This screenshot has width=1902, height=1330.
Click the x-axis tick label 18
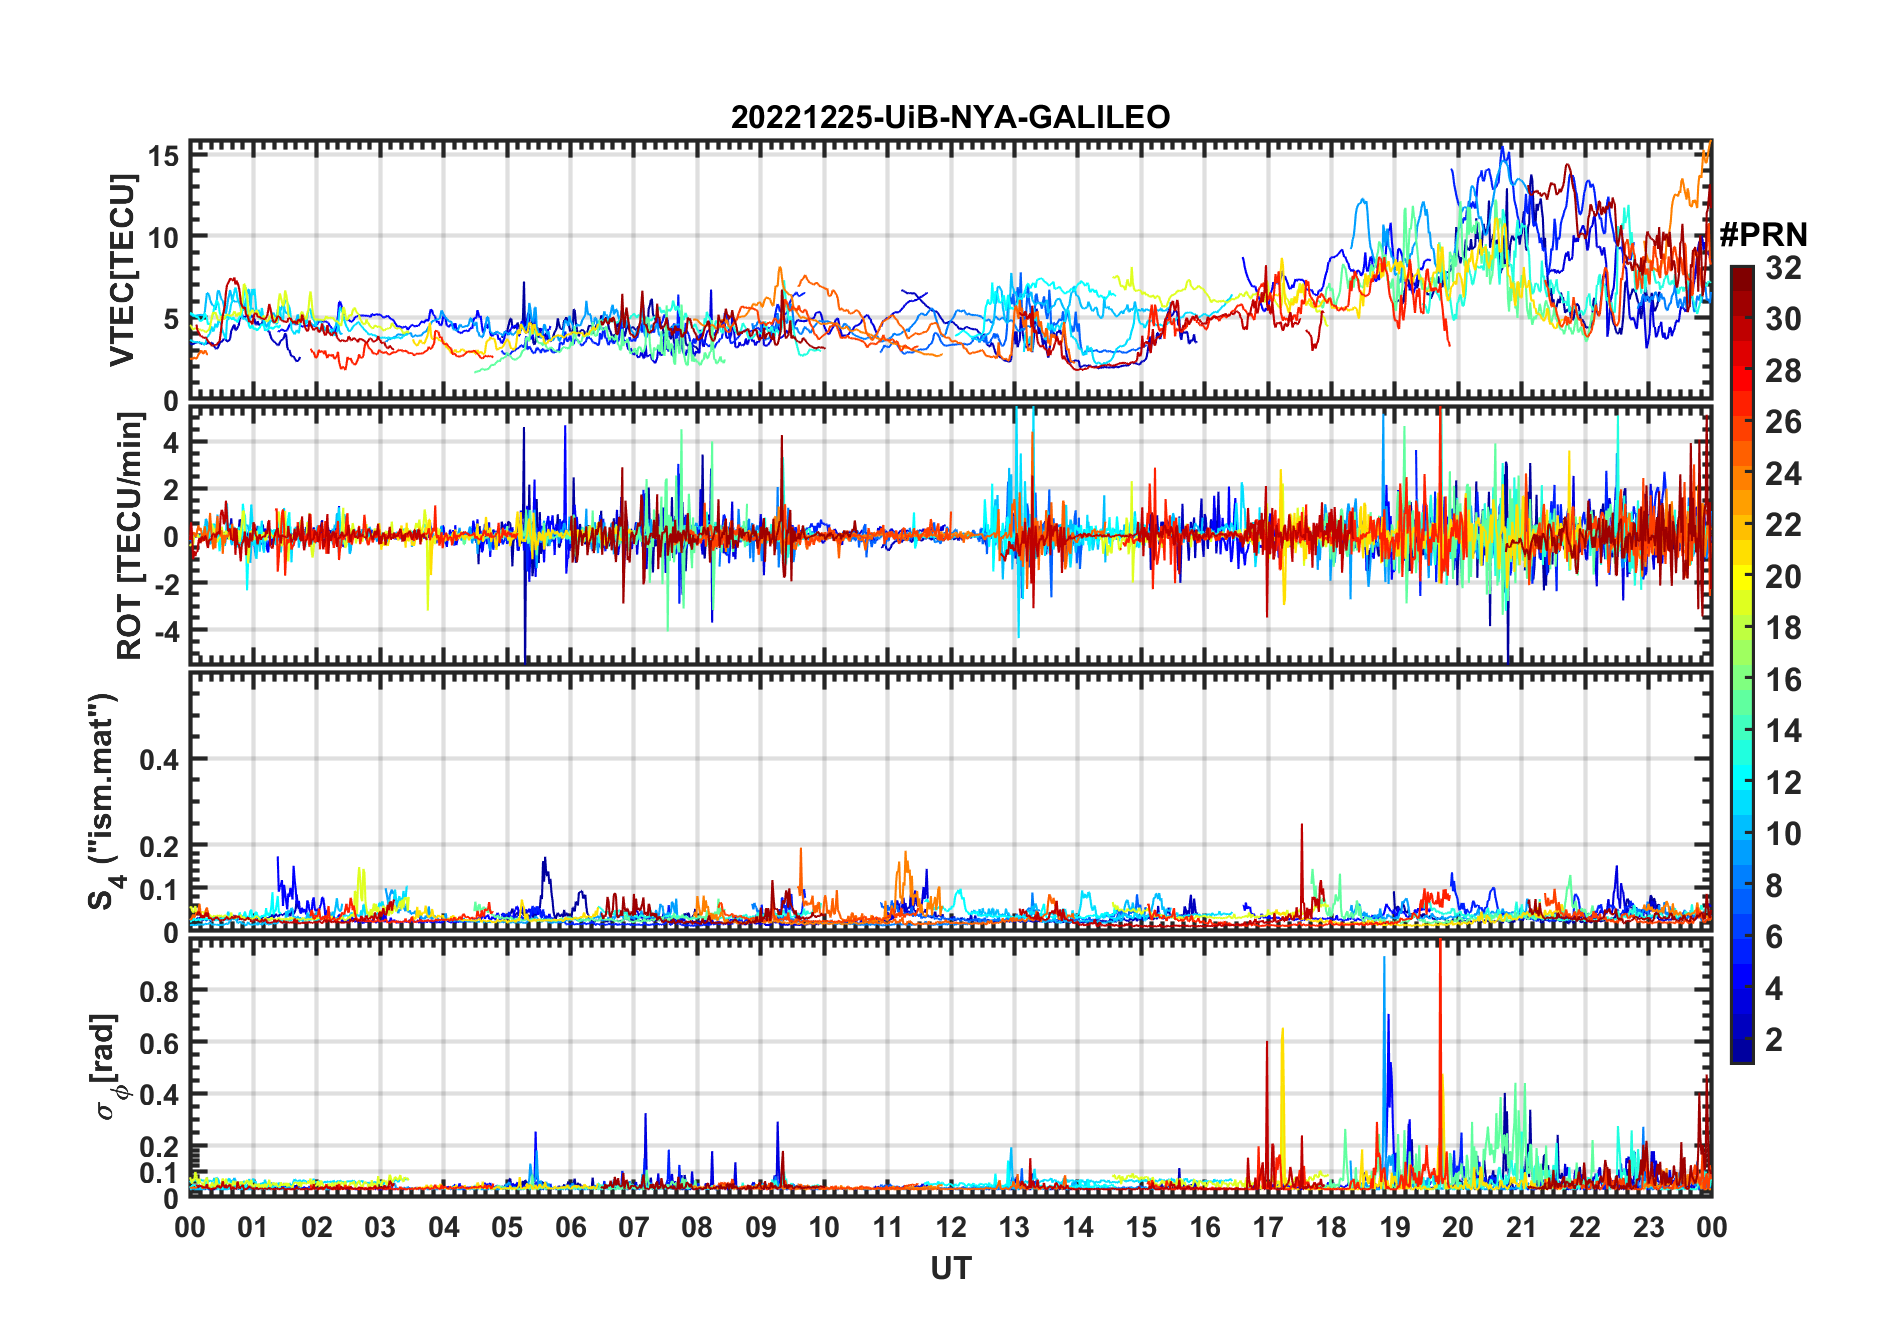tap(1331, 1227)
